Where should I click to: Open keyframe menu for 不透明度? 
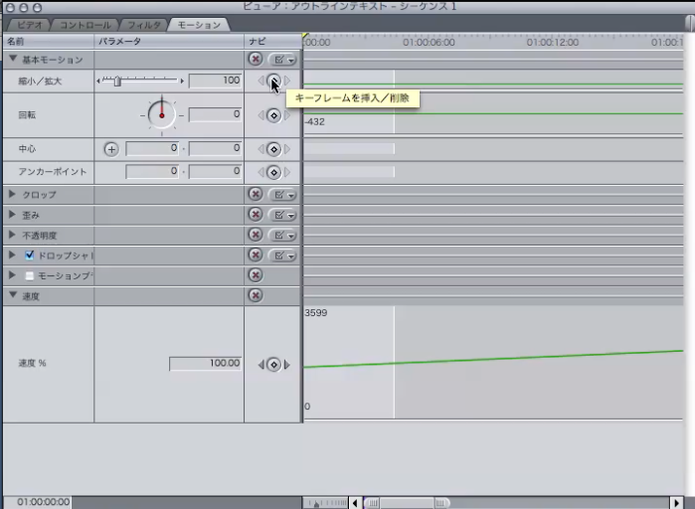(282, 235)
